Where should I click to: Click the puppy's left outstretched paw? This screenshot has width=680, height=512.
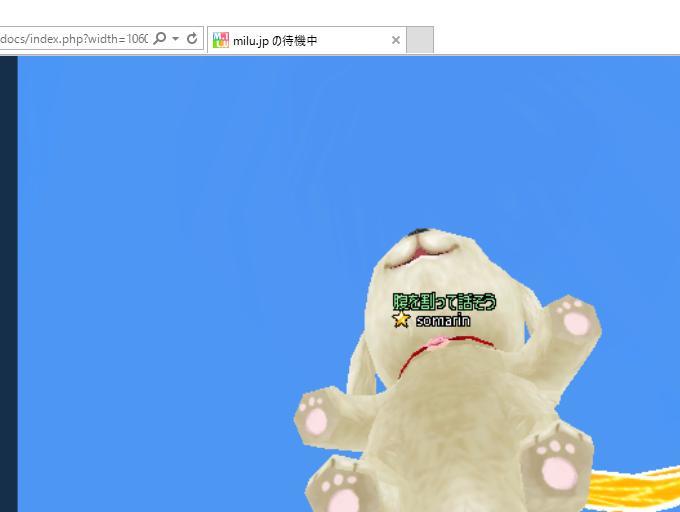click(x=314, y=415)
